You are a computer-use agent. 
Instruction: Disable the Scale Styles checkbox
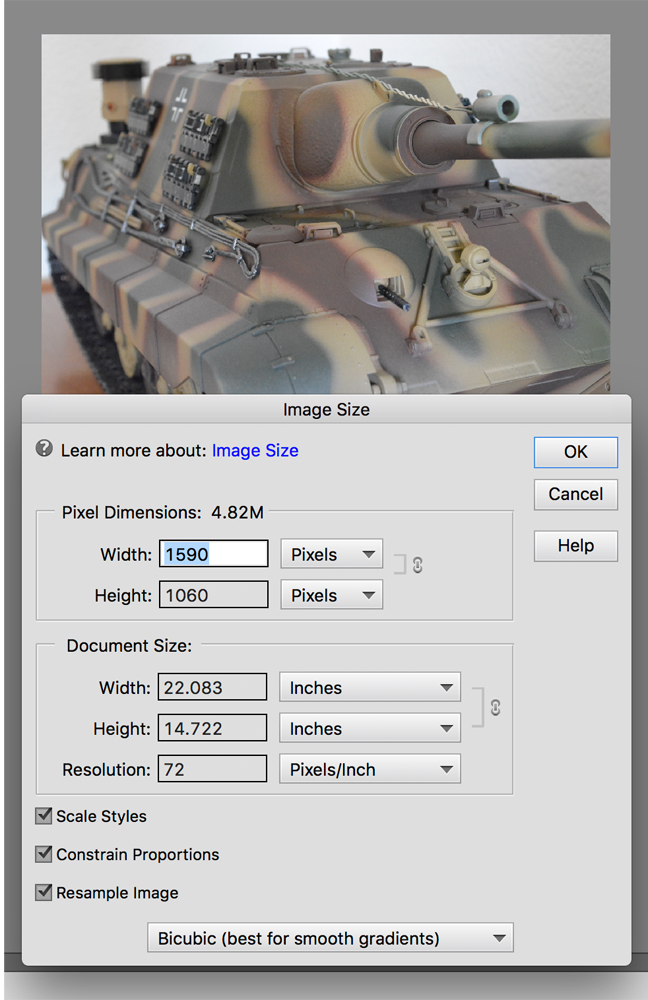(x=44, y=816)
